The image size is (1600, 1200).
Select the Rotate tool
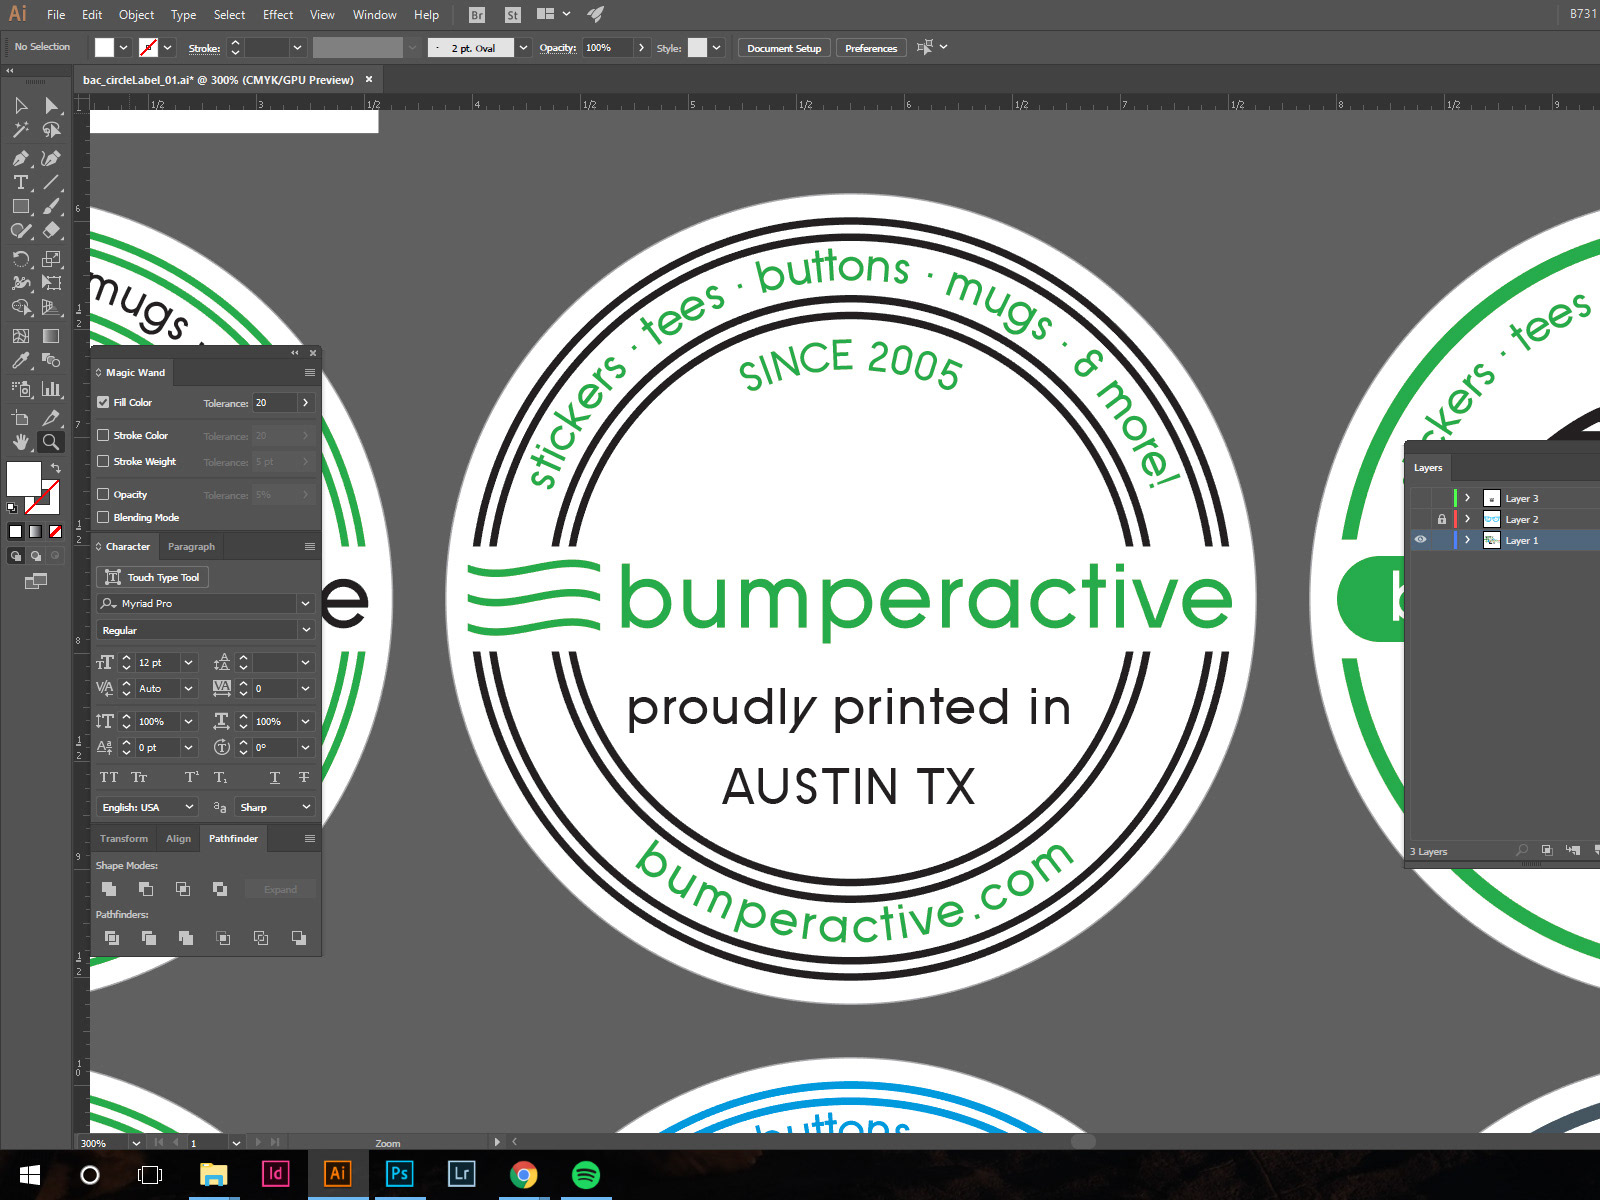coord(21,259)
